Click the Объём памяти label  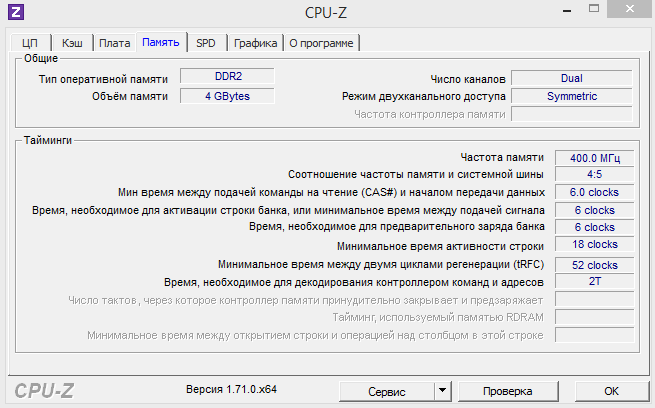point(130,96)
